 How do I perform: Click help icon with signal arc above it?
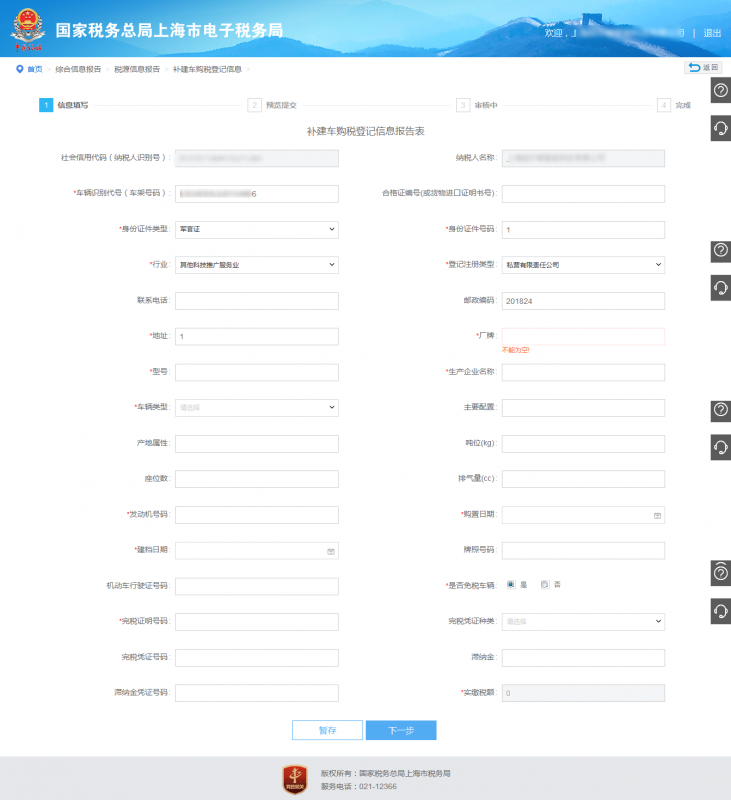pos(720,572)
